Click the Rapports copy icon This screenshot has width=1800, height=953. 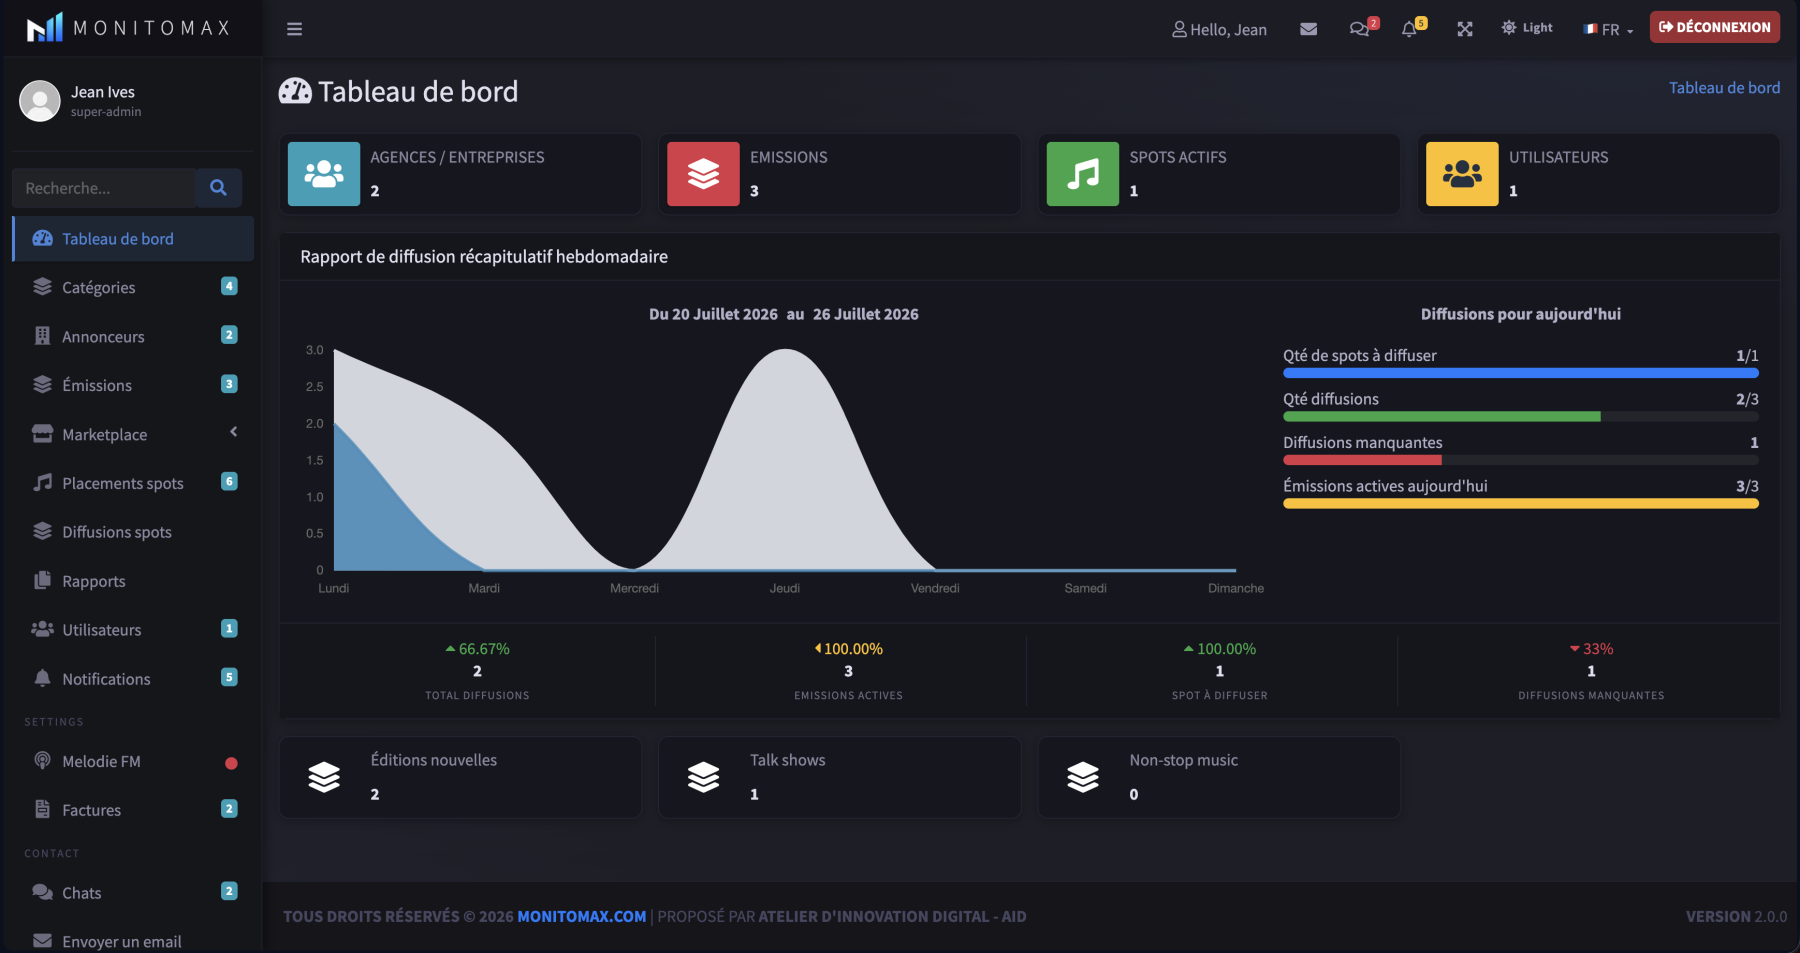click(42, 581)
